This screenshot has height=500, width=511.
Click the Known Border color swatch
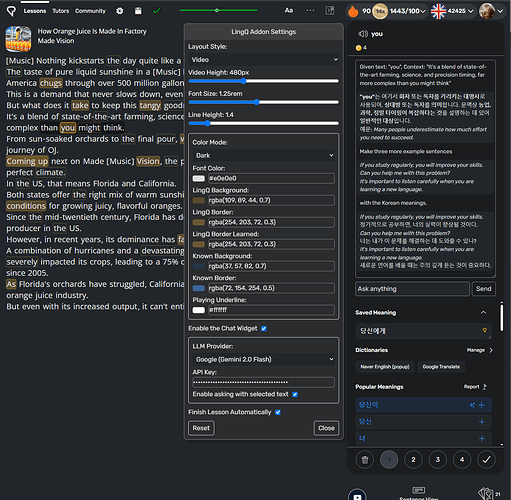(199, 288)
